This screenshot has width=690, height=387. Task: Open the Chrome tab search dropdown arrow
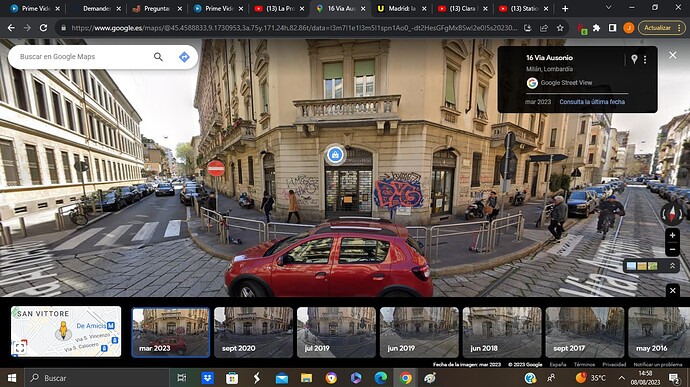tap(608, 8)
